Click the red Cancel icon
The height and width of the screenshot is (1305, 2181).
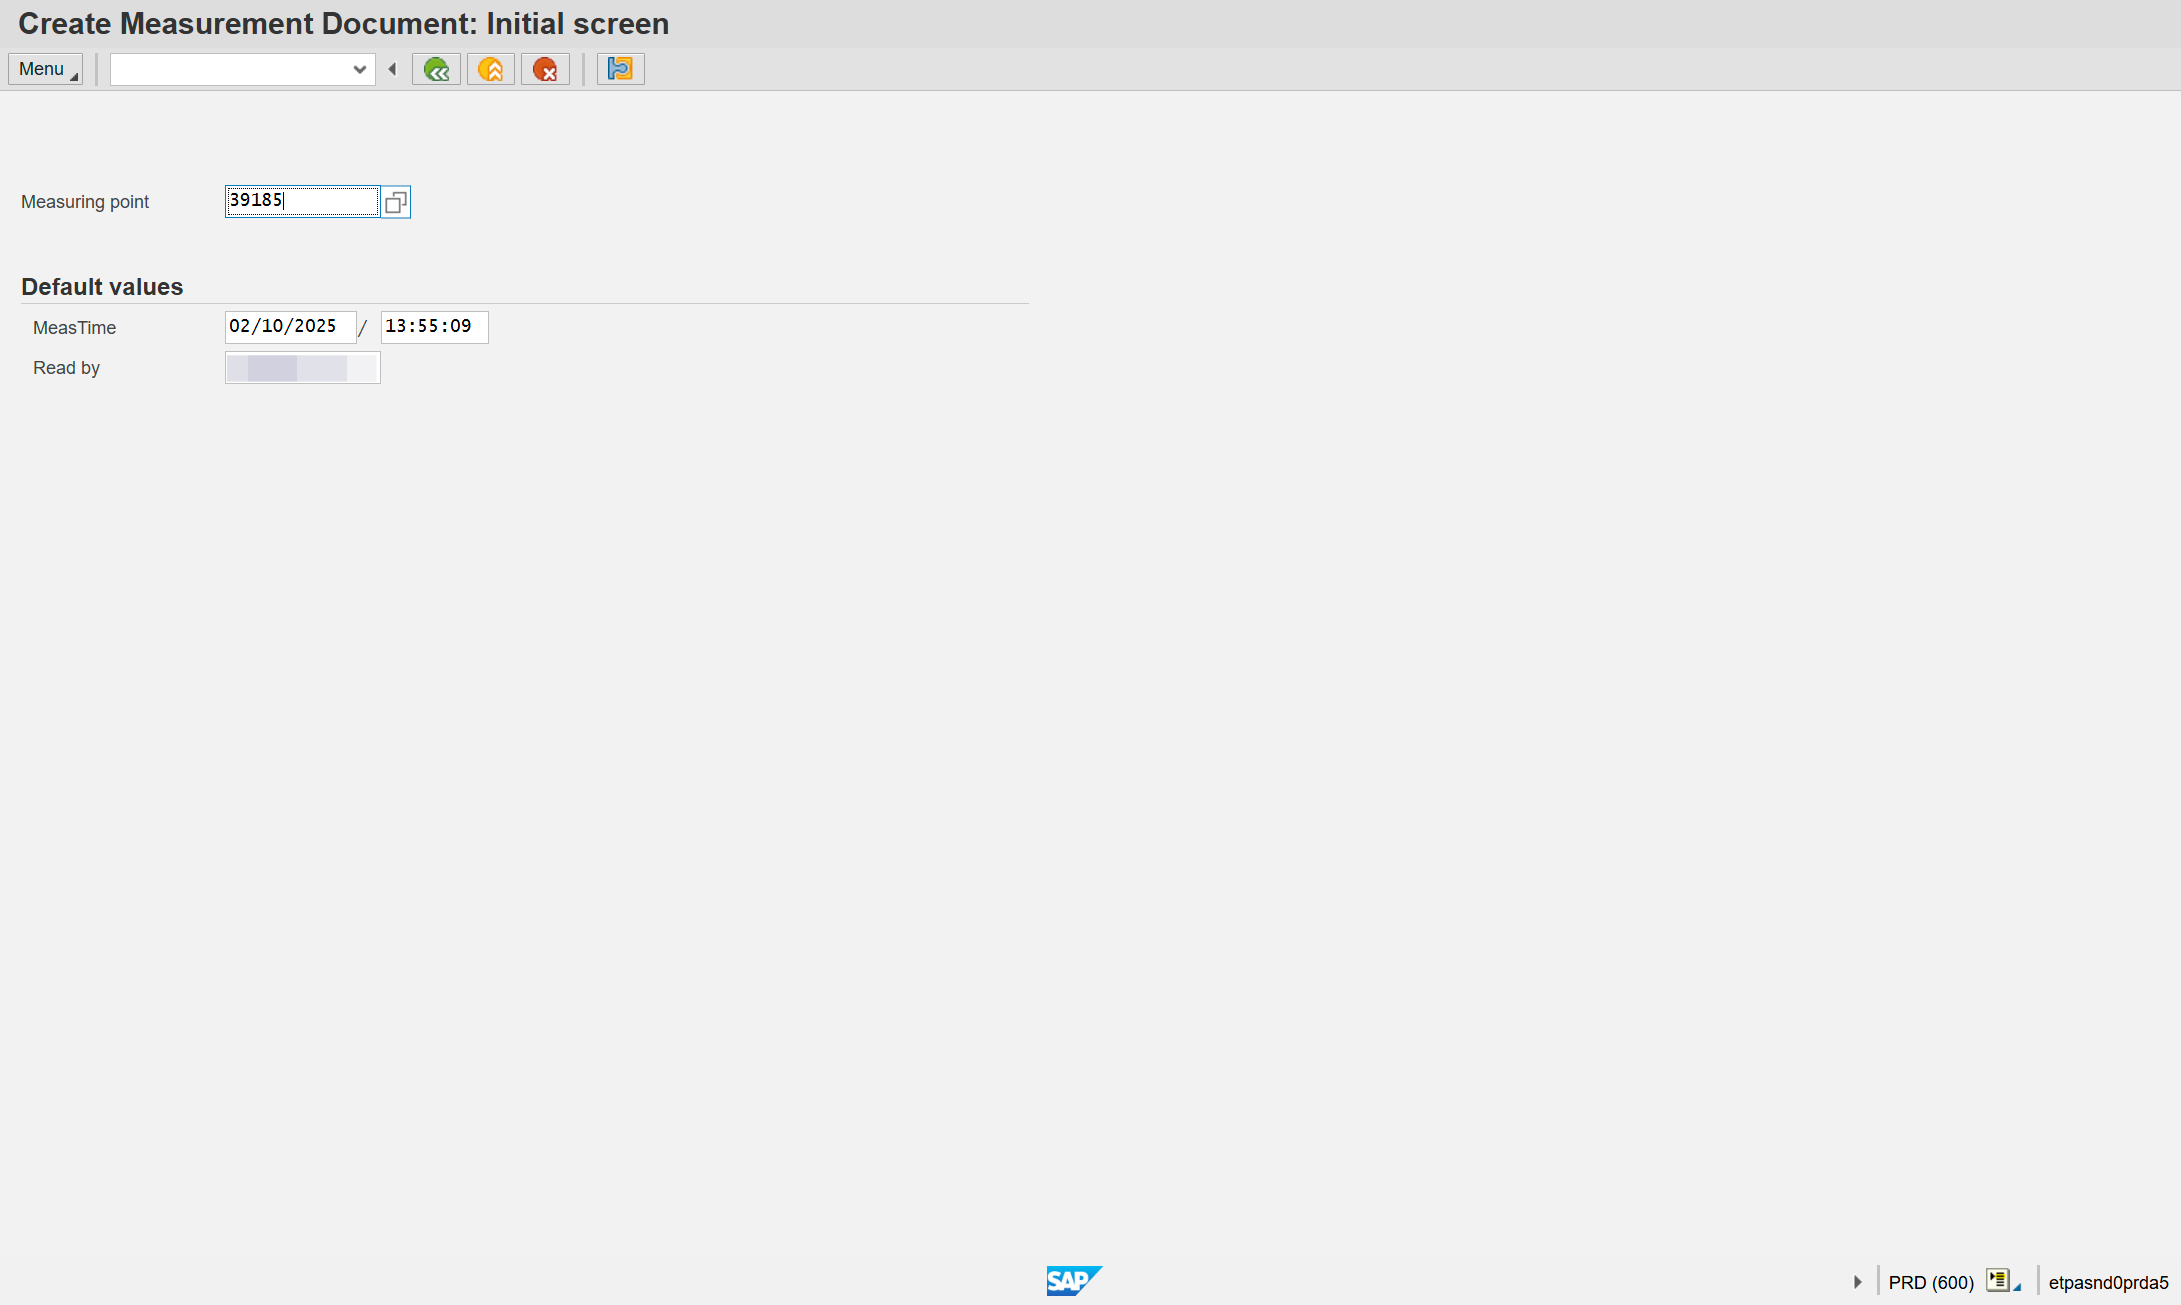point(545,69)
